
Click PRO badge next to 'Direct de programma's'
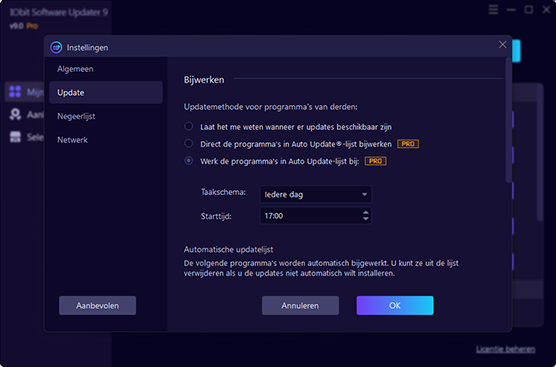click(x=408, y=144)
